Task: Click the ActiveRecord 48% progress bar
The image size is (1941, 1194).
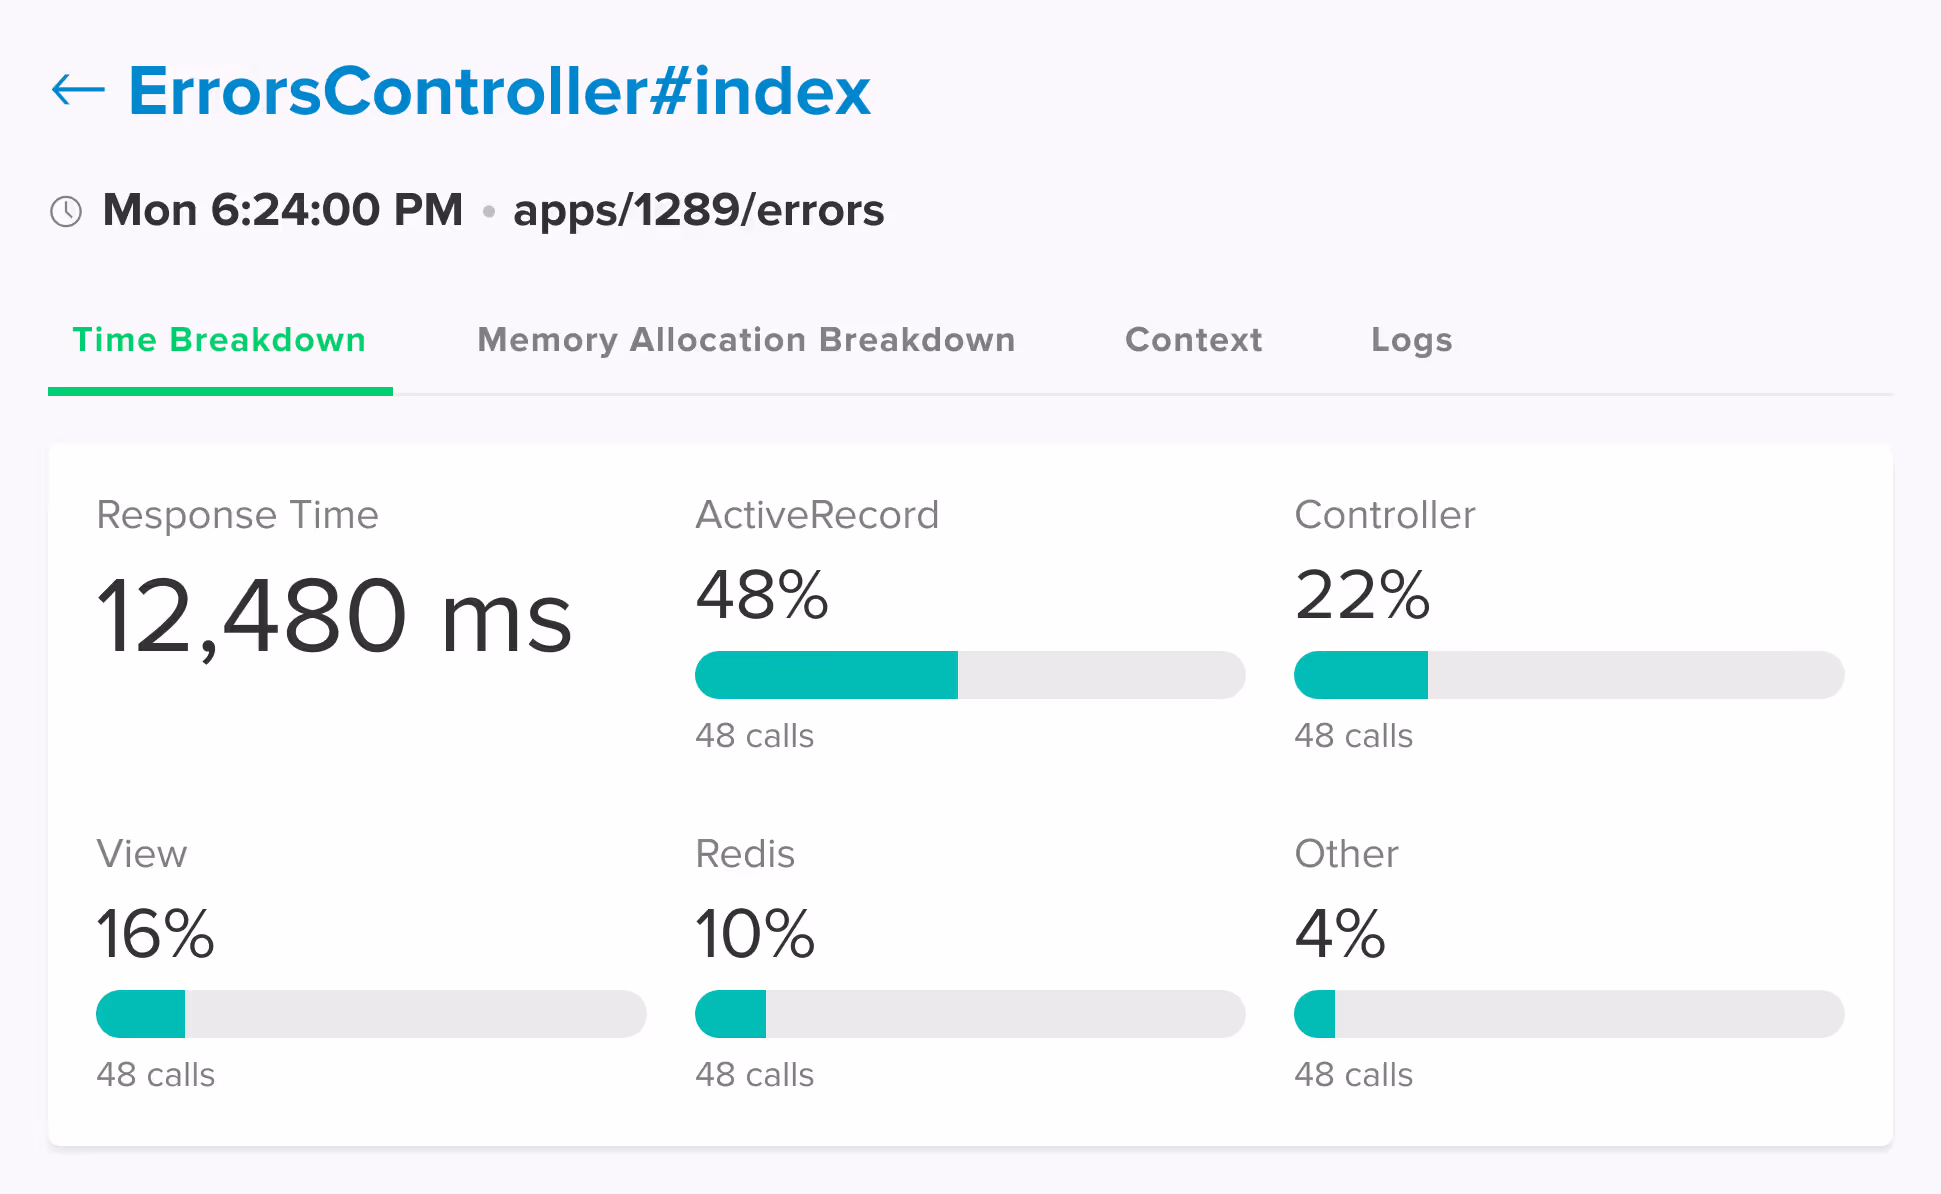Action: click(x=969, y=675)
